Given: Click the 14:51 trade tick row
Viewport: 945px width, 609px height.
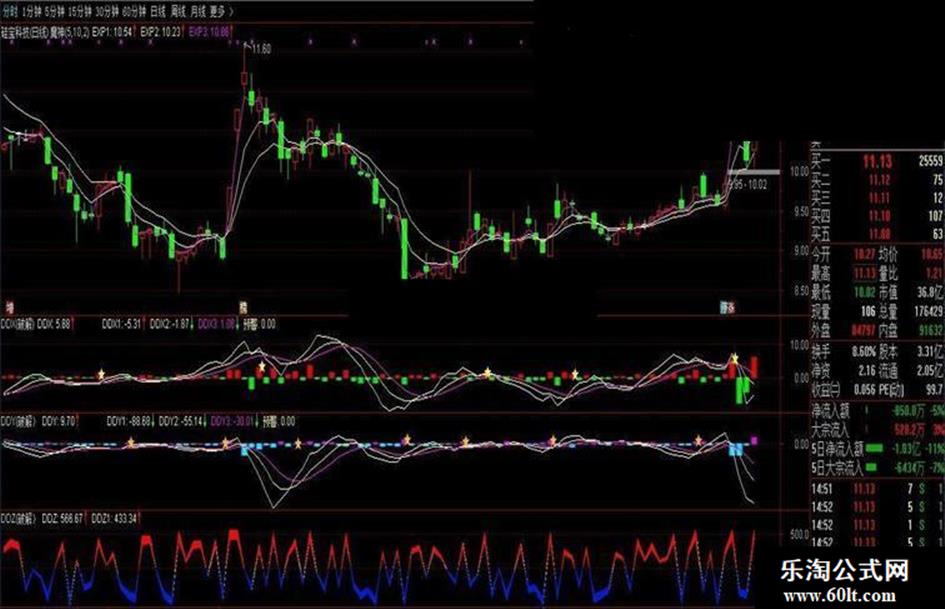Looking at the screenshot, I should (877, 489).
